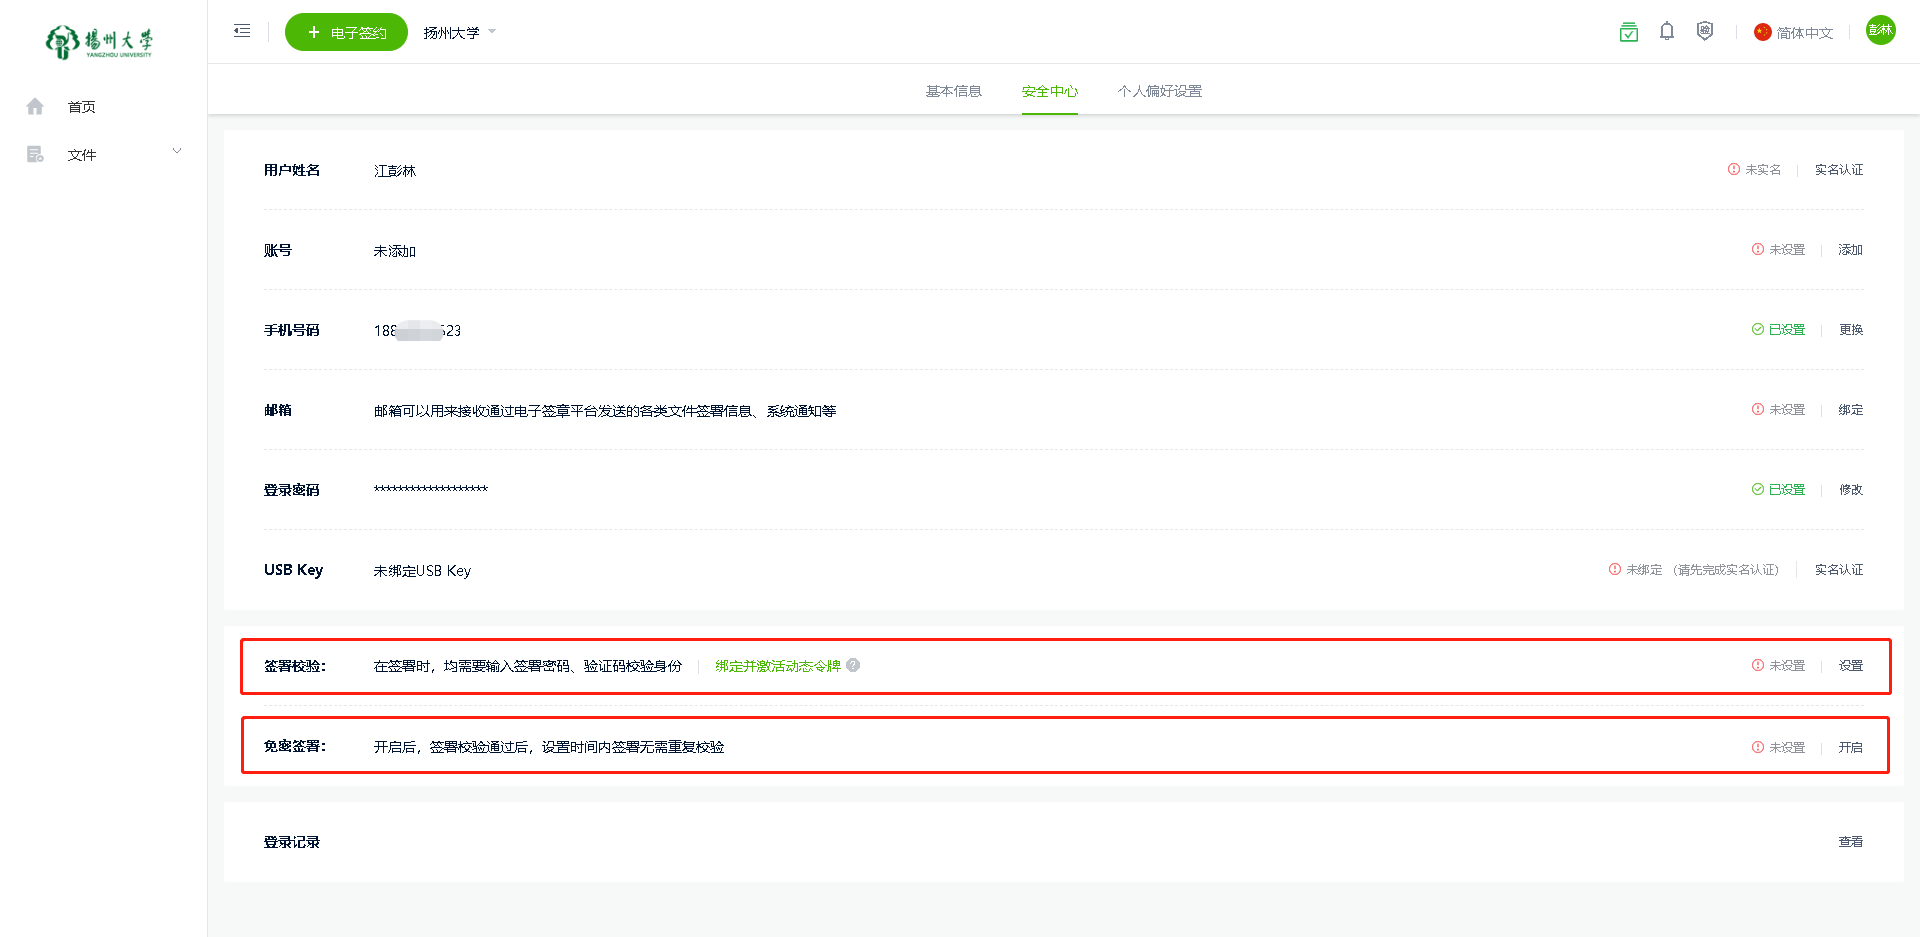
Task: Click 修改 for login password
Action: coord(1850,490)
